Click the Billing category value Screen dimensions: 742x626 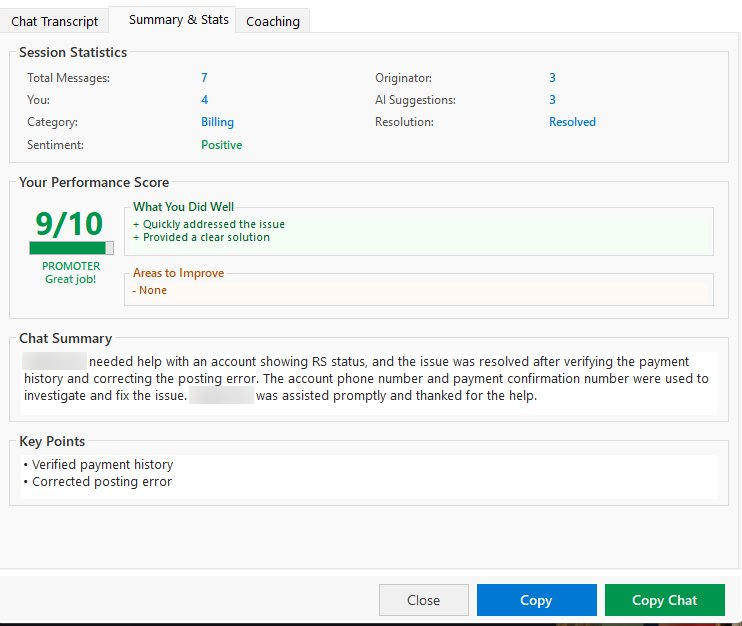pyautogui.click(x=217, y=122)
